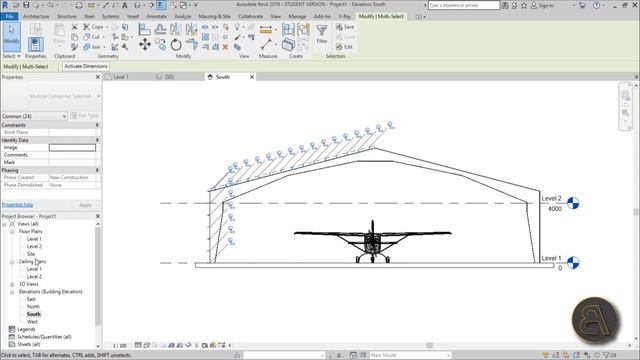The width and height of the screenshot is (640, 360).
Task: Open the File menu tab
Action: [9, 16]
